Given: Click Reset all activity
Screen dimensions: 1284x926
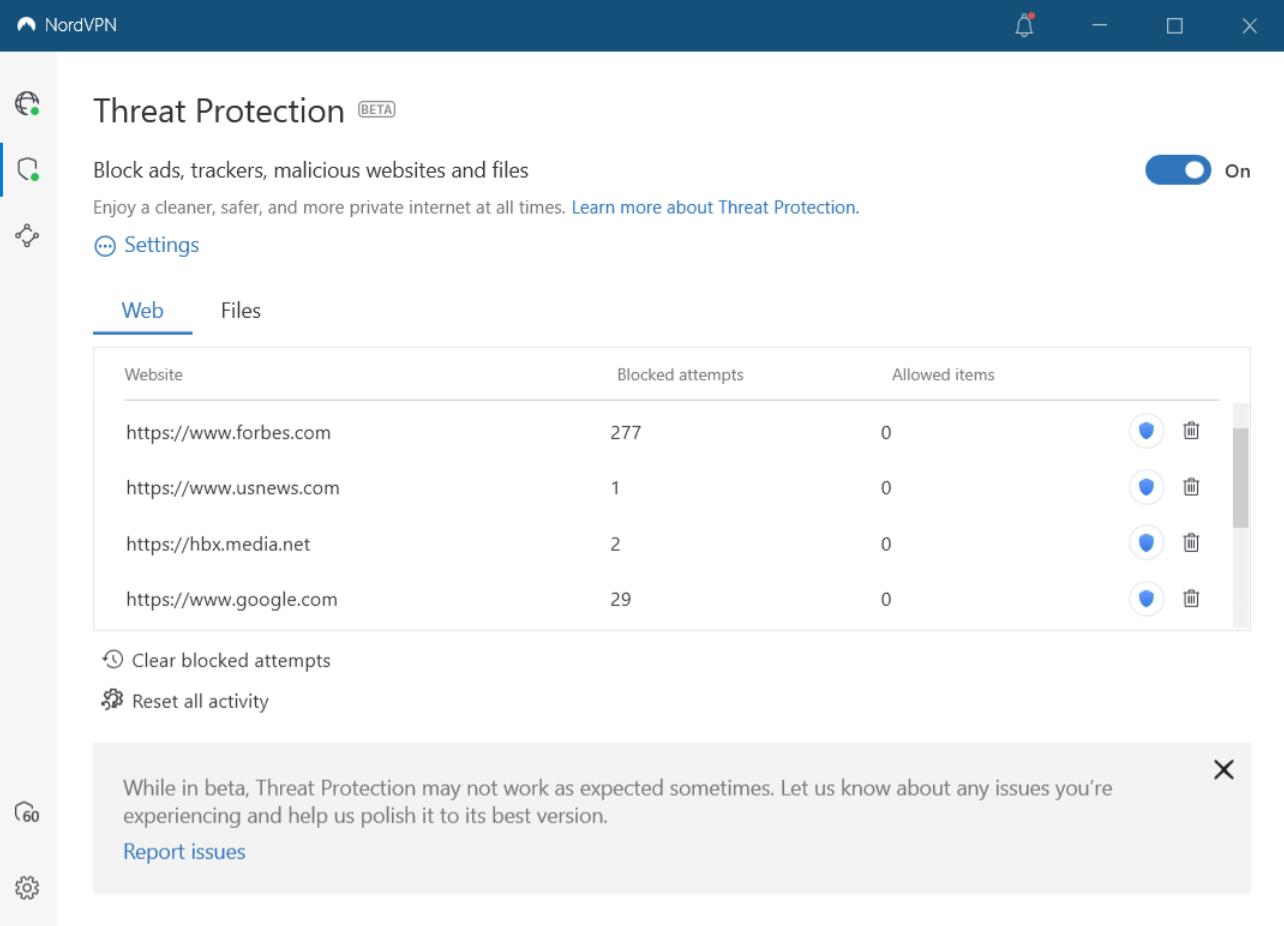Looking at the screenshot, I should tap(186, 701).
